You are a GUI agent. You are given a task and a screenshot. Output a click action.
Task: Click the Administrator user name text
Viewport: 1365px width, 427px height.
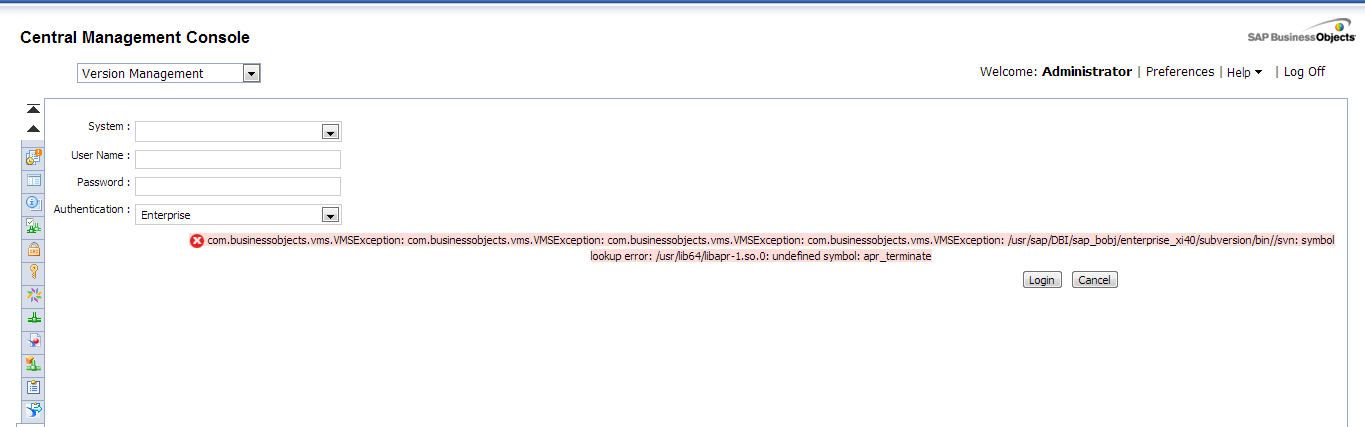[1087, 72]
